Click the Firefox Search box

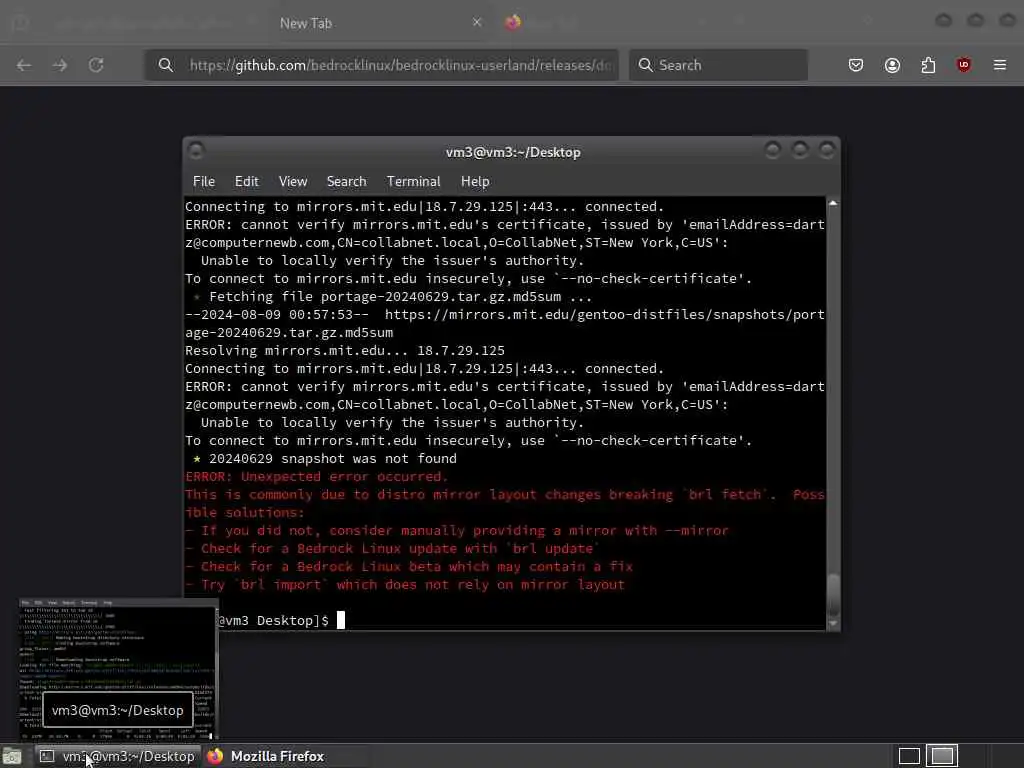718,65
